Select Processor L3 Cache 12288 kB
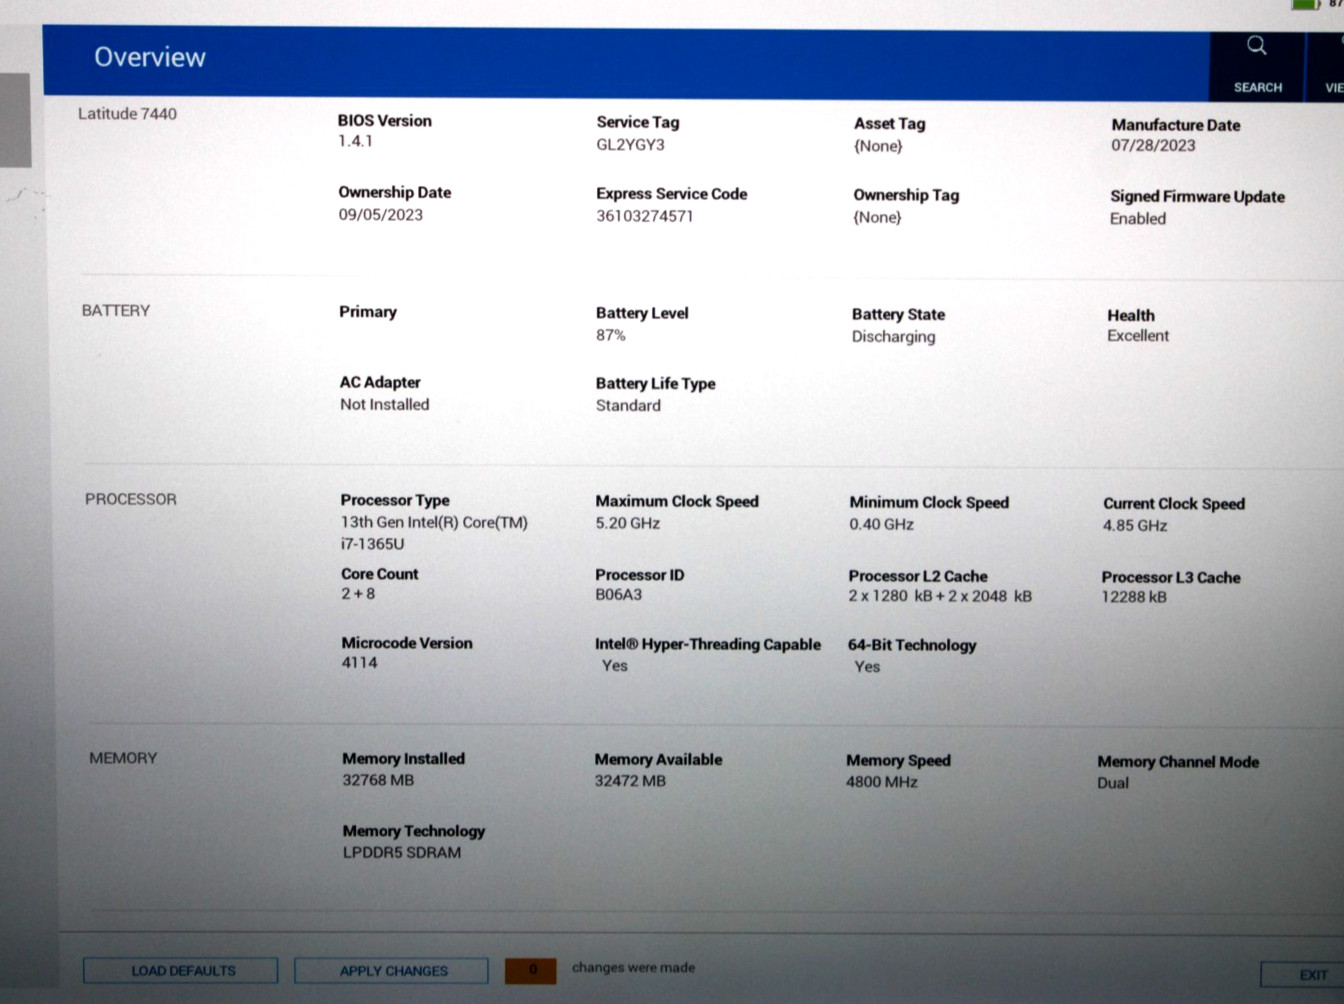Viewport: 1344px width, 1004px height. [1134, 597]
